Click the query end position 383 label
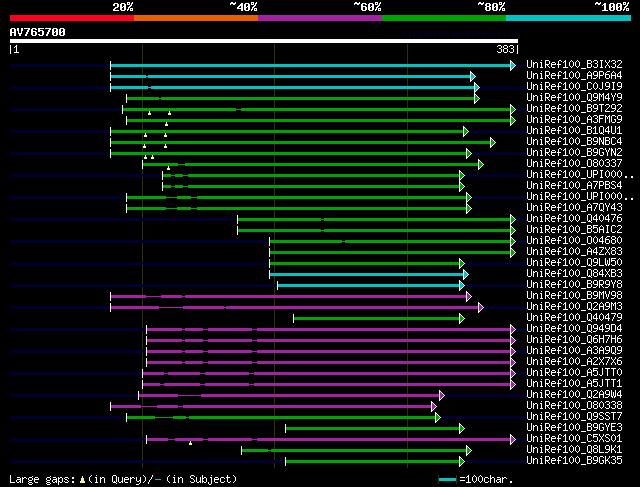Screen dimensions: 640x487 [505, 49]
